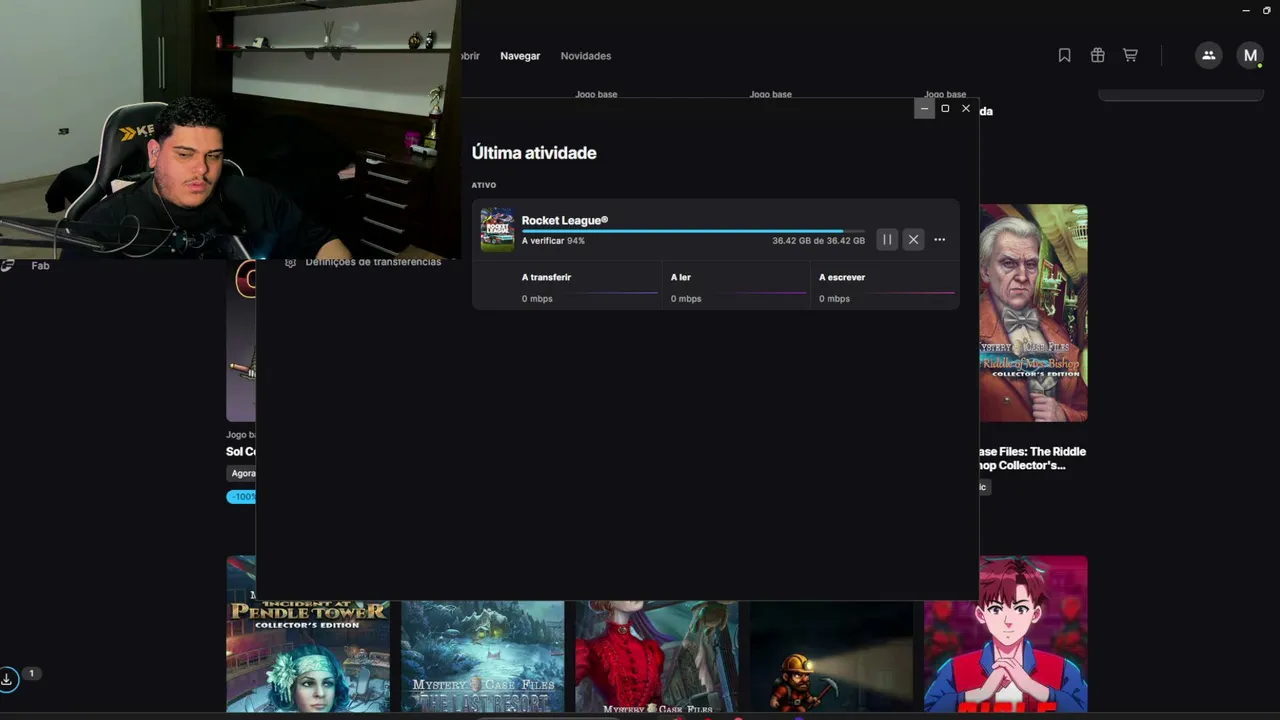Close the Última atividade popup window
This screenshot has height=720, width=1280.
click(x=965, y=108)
